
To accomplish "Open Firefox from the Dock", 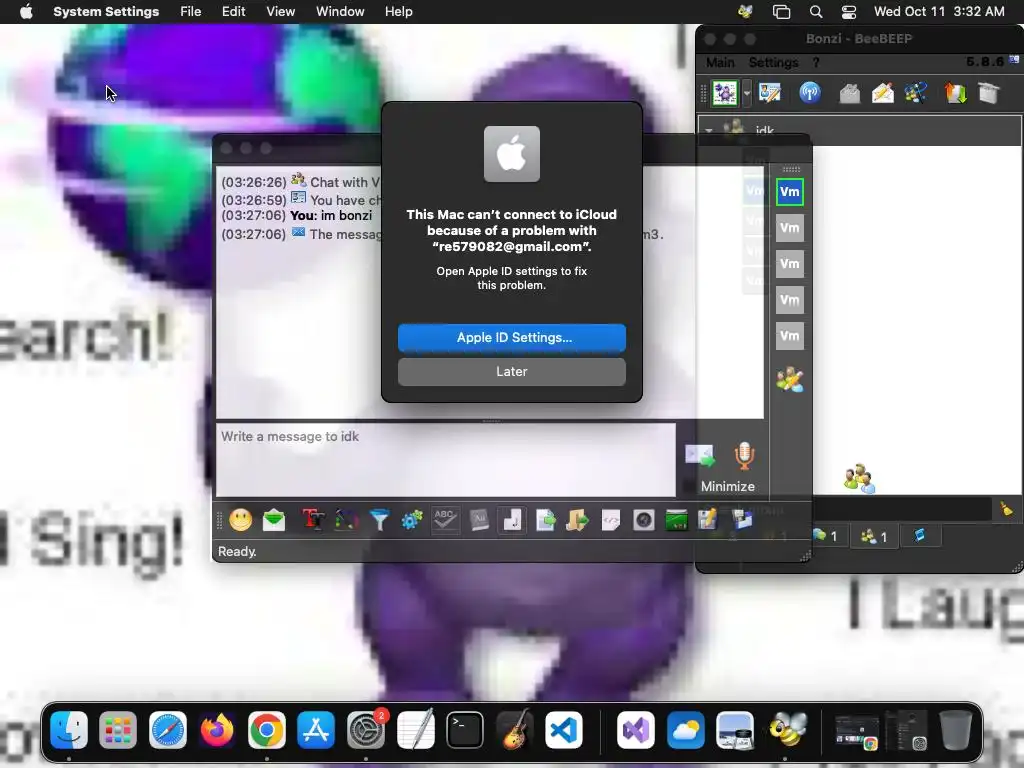I will point(217,729).
